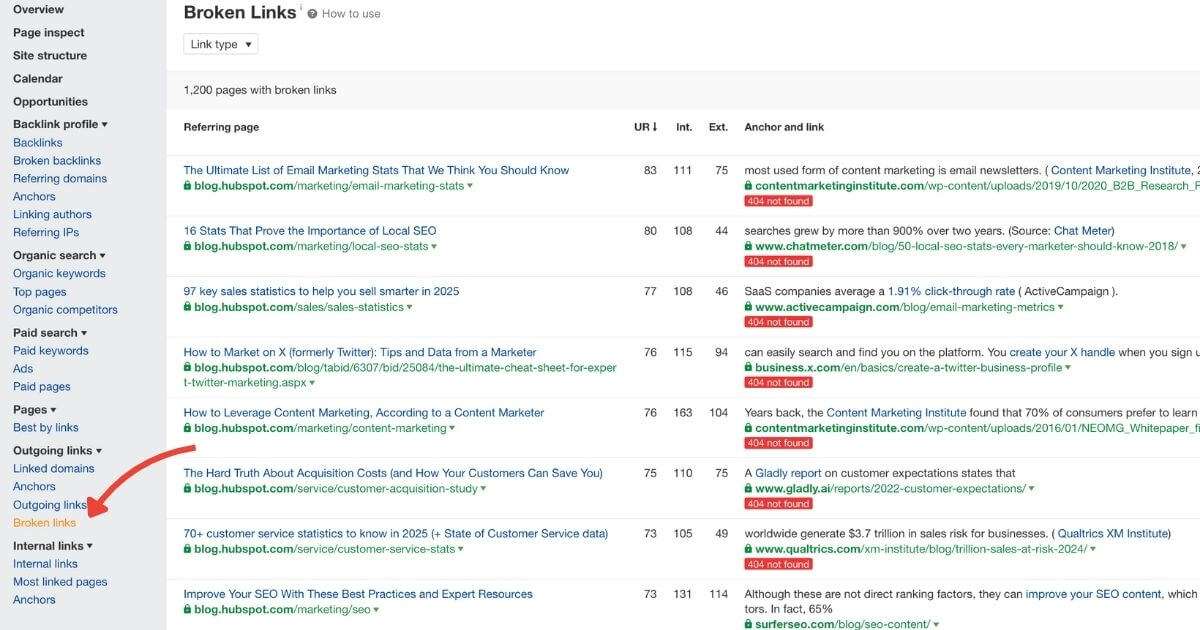The width and height of the screenshot is (1200, 630).
Task: Open the Link type filter dropdown
Action: coord(219,43)
